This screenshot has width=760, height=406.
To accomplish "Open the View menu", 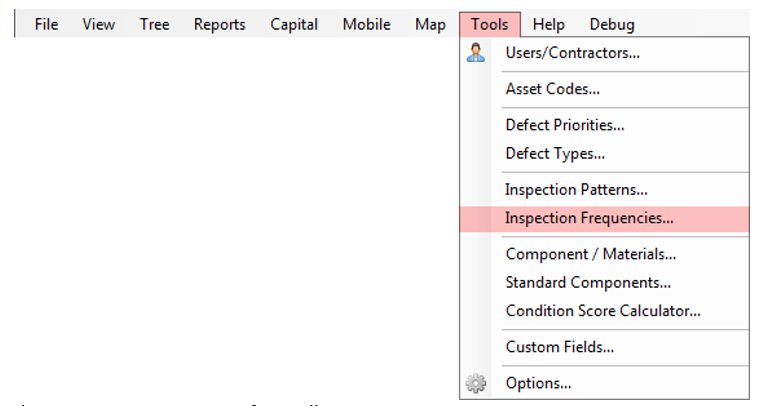I will click(x=98, y=24).
